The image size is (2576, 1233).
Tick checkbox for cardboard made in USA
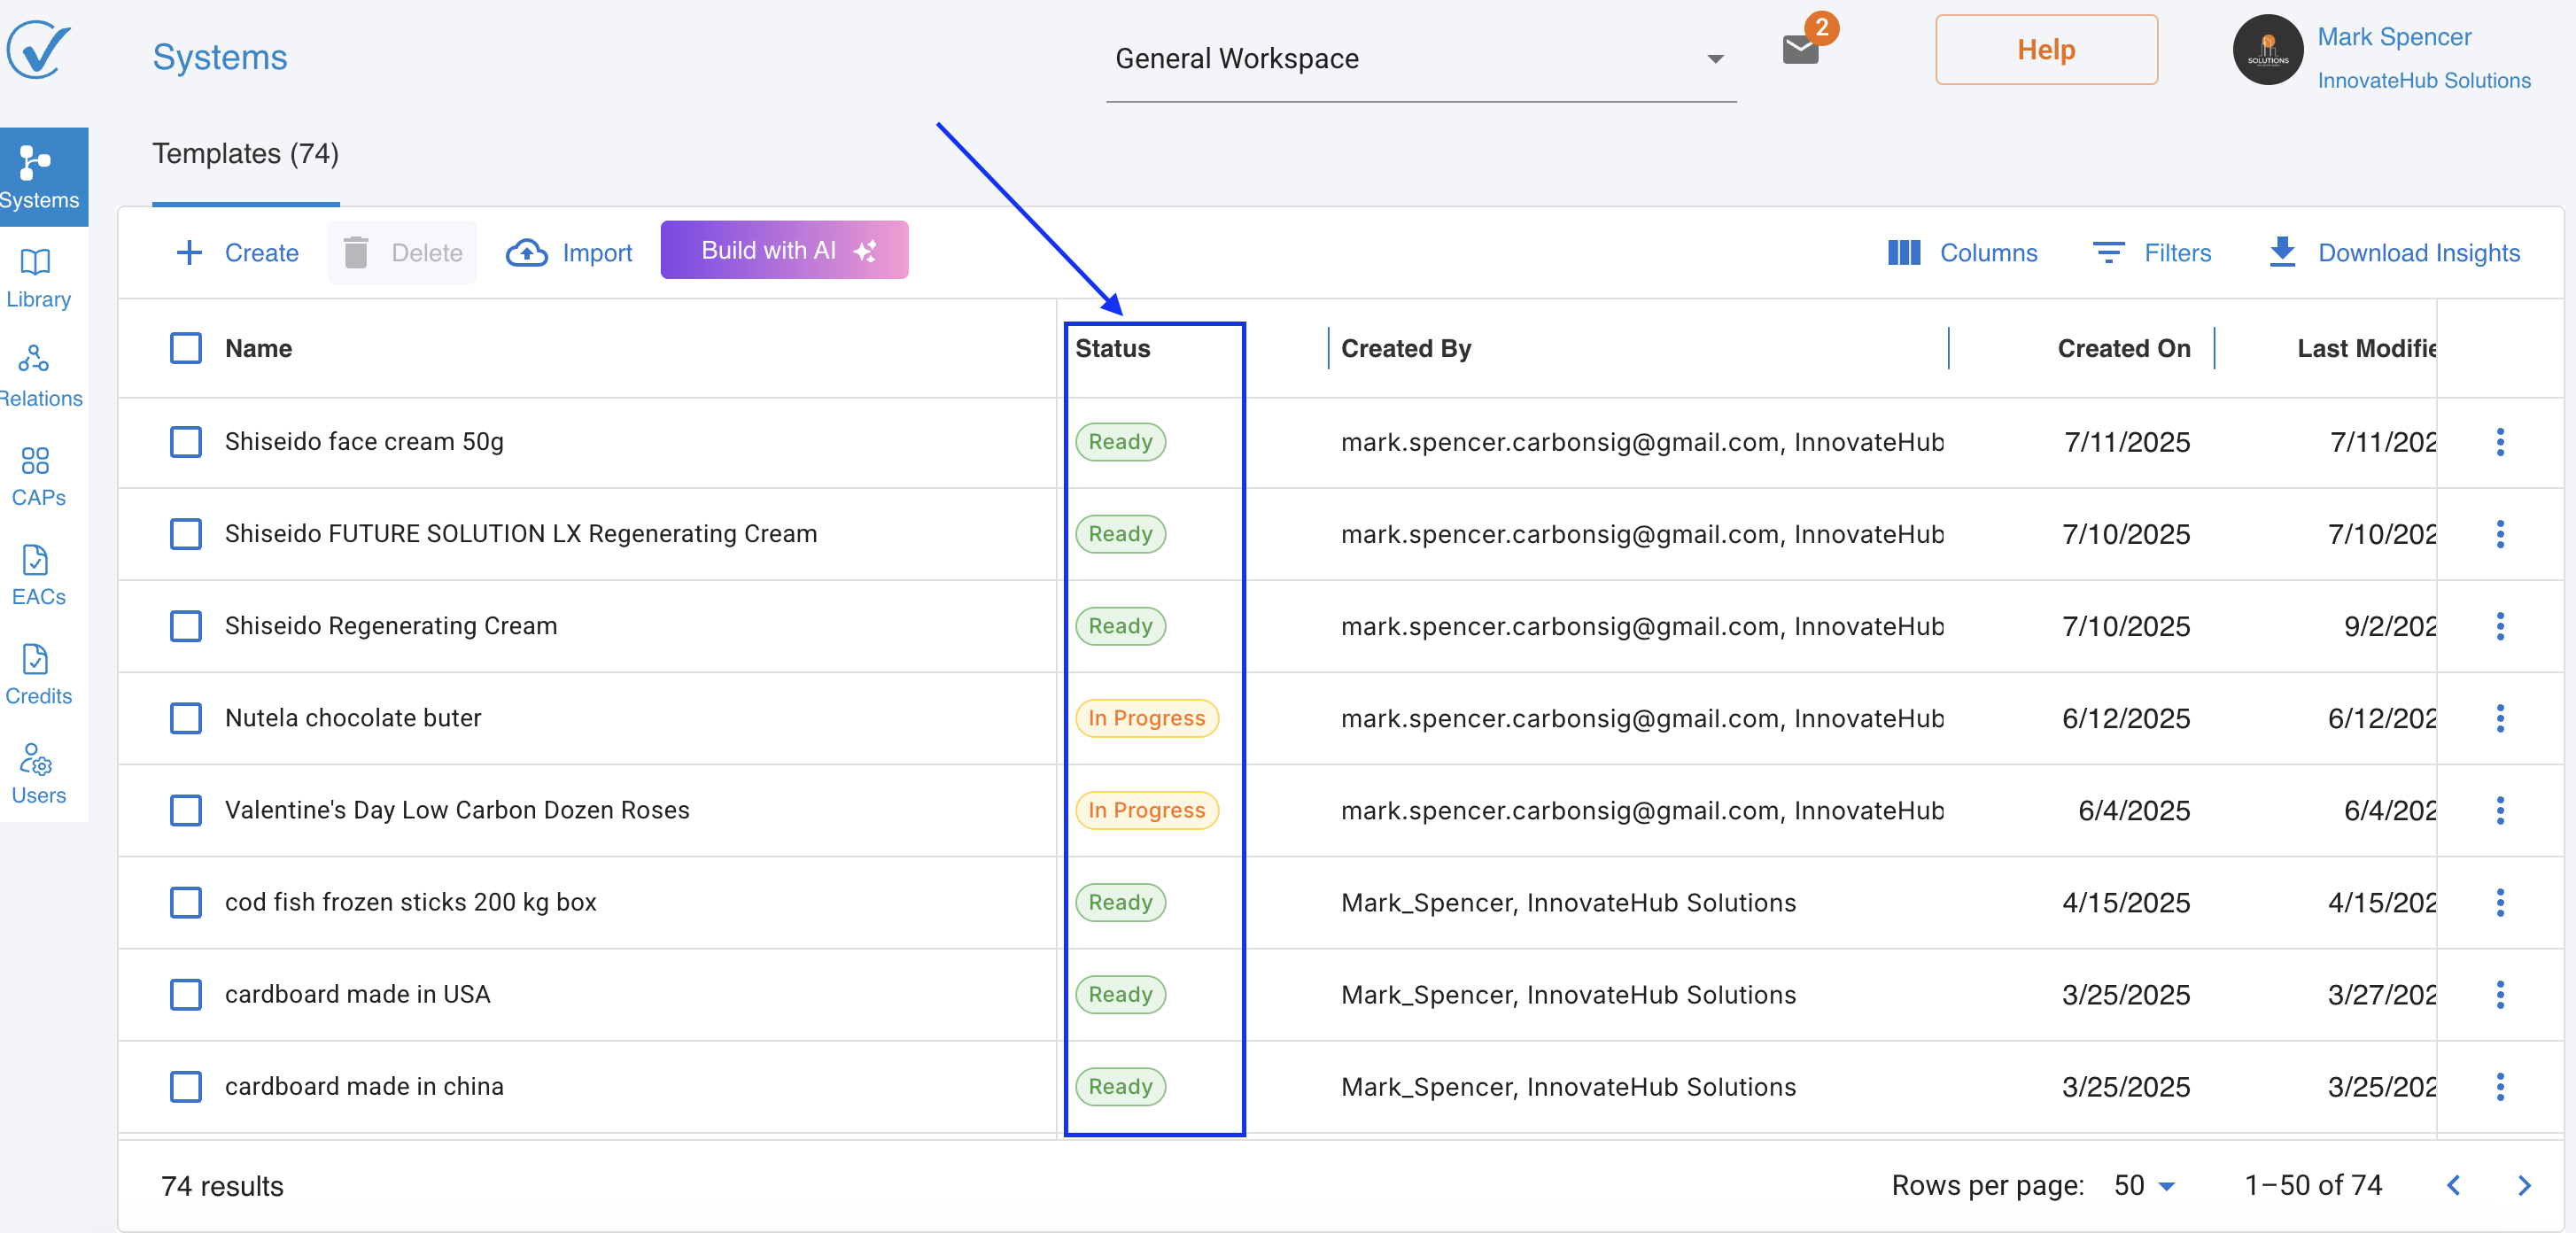point(186,994)
